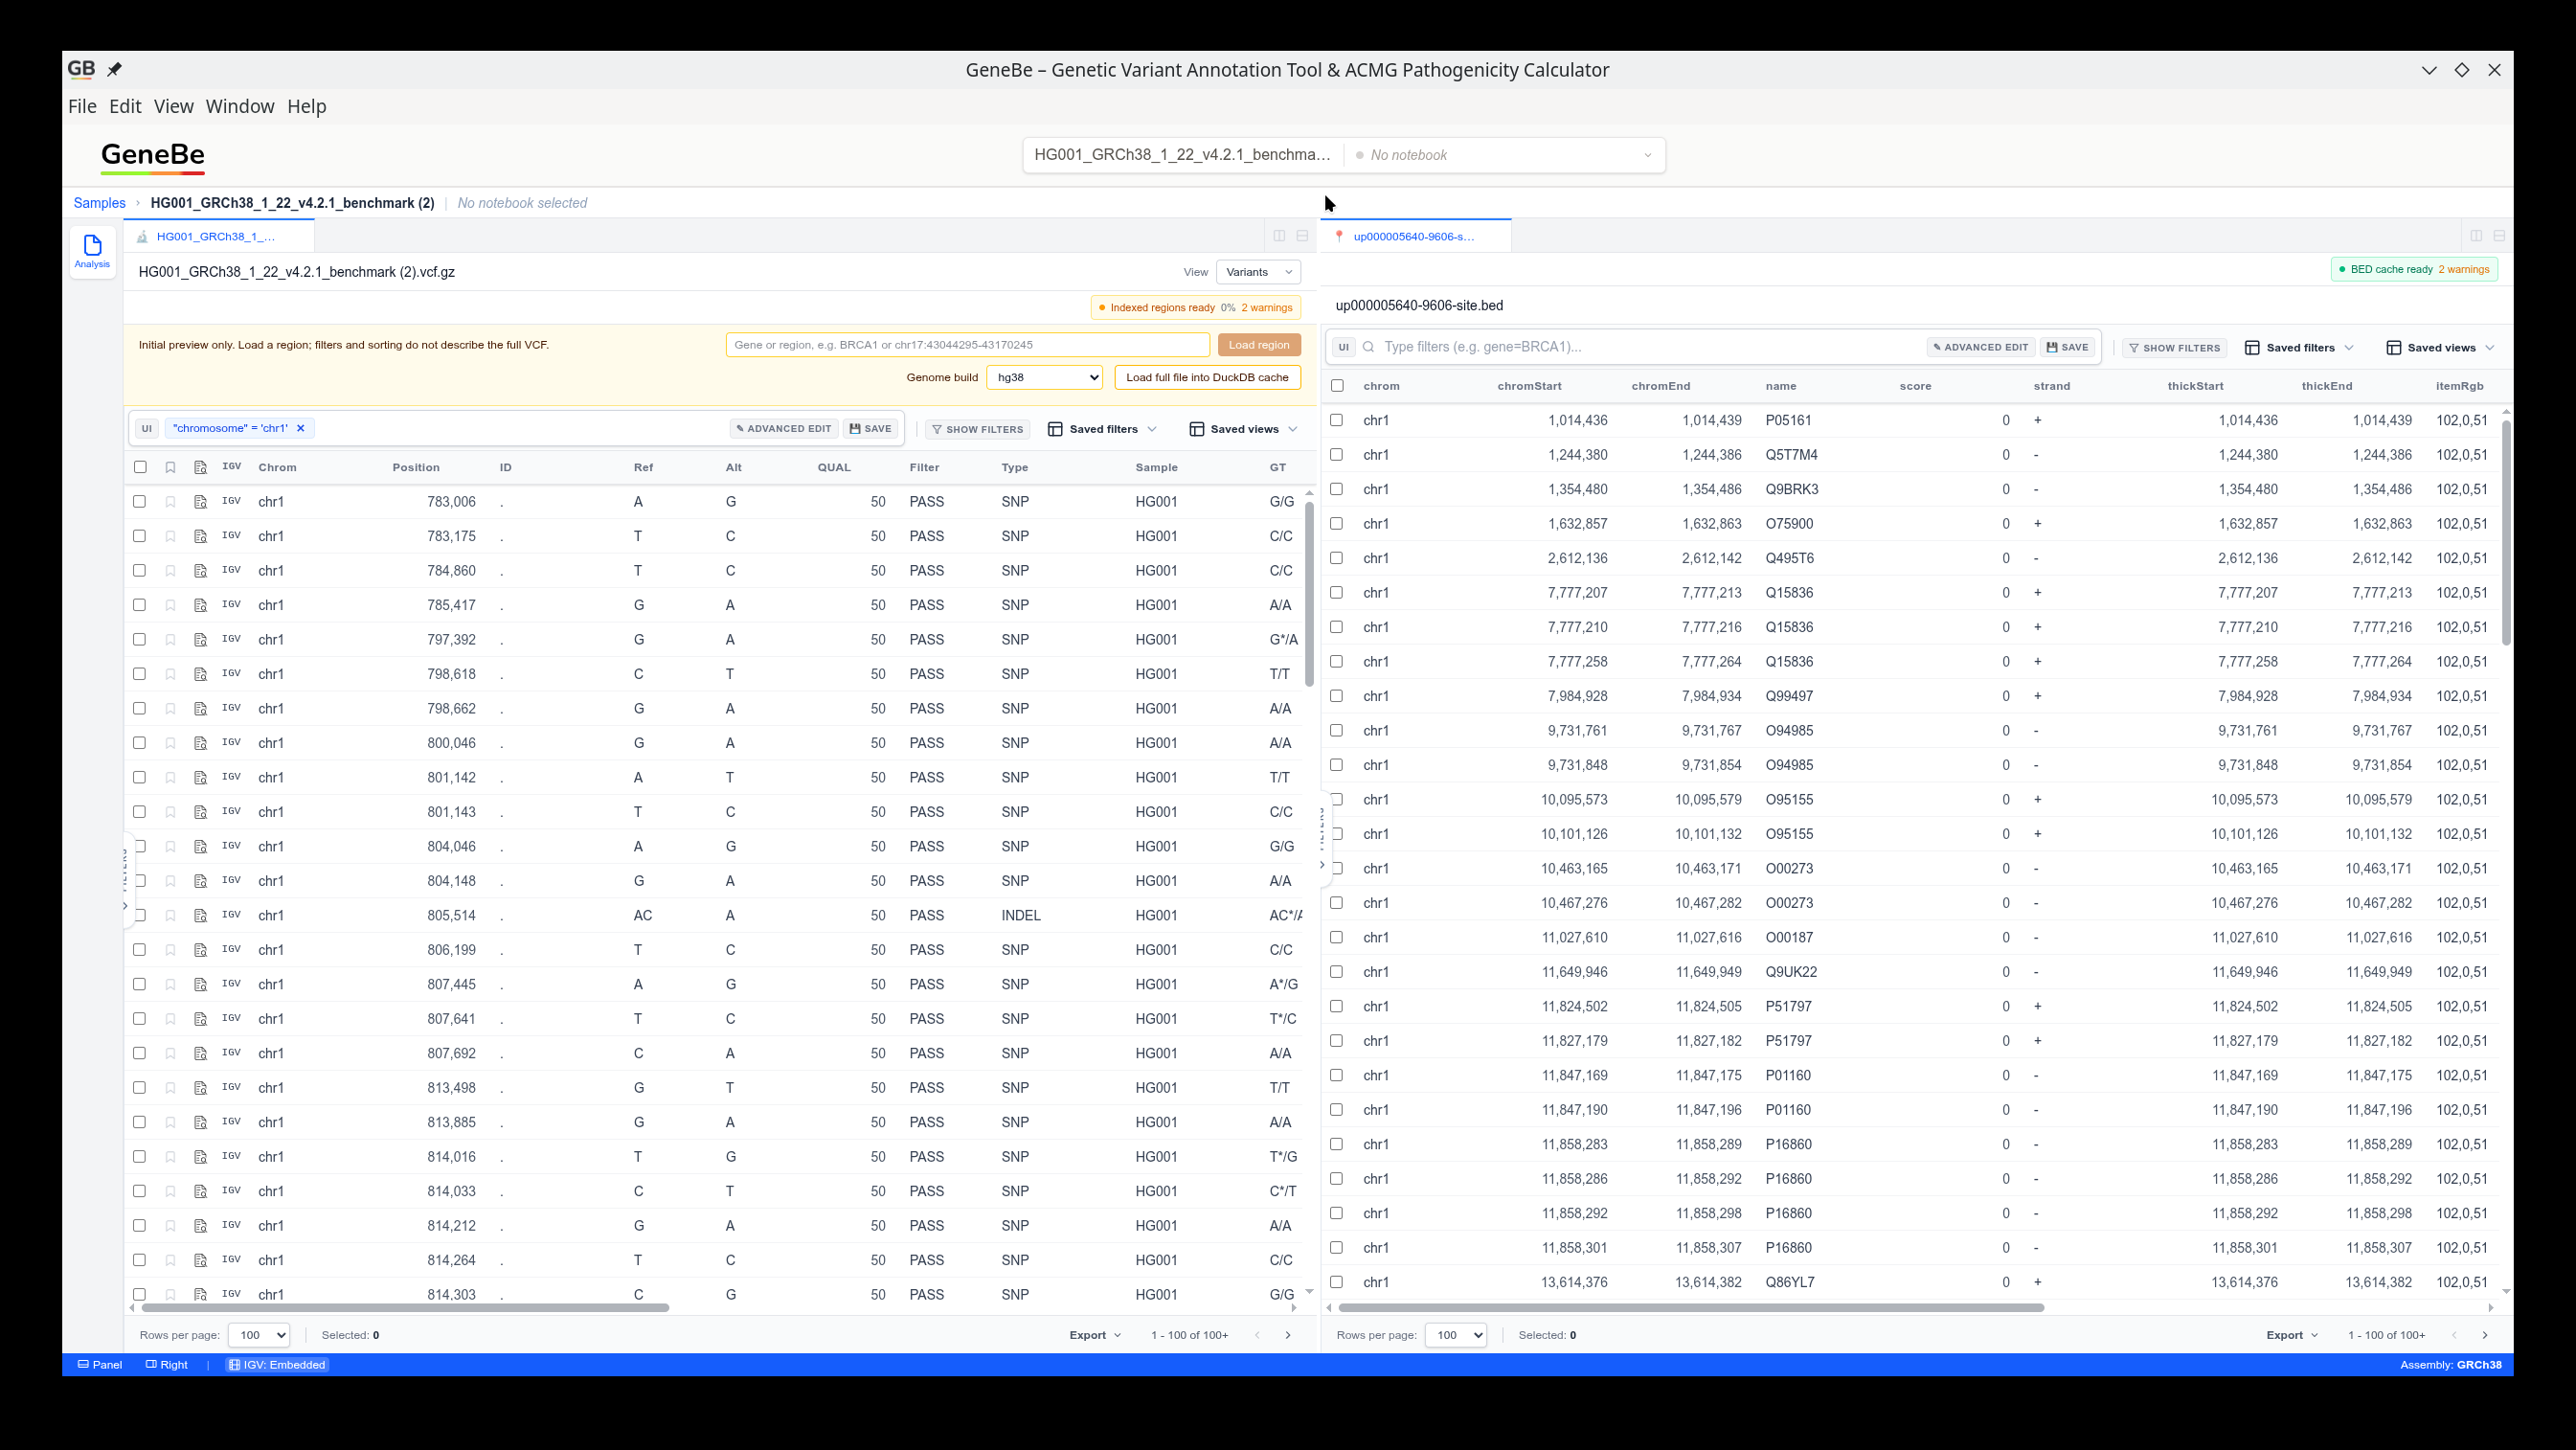The height and width of the screenshot is (1450, 2576).
Task: Go to next page in VCF table
Action: [1288, 1335]
